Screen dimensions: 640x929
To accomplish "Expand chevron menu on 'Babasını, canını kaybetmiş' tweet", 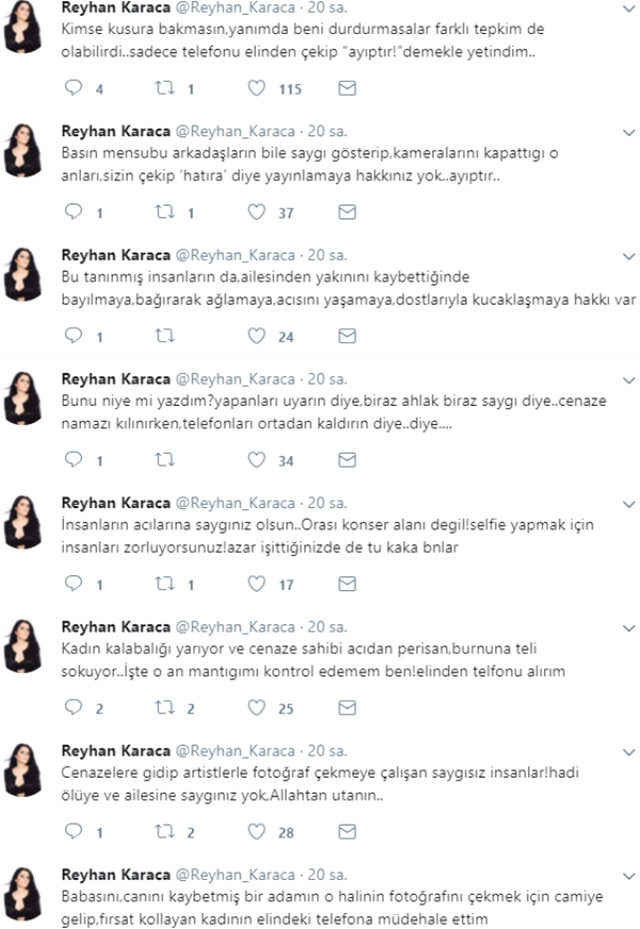I will point(629,876).
